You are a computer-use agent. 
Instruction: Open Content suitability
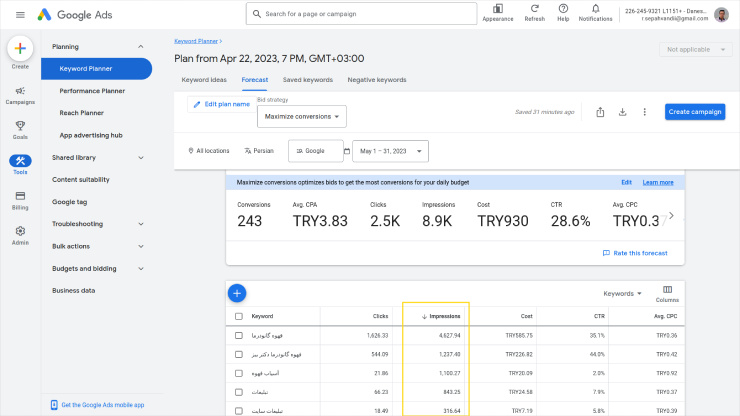point(81,179)
